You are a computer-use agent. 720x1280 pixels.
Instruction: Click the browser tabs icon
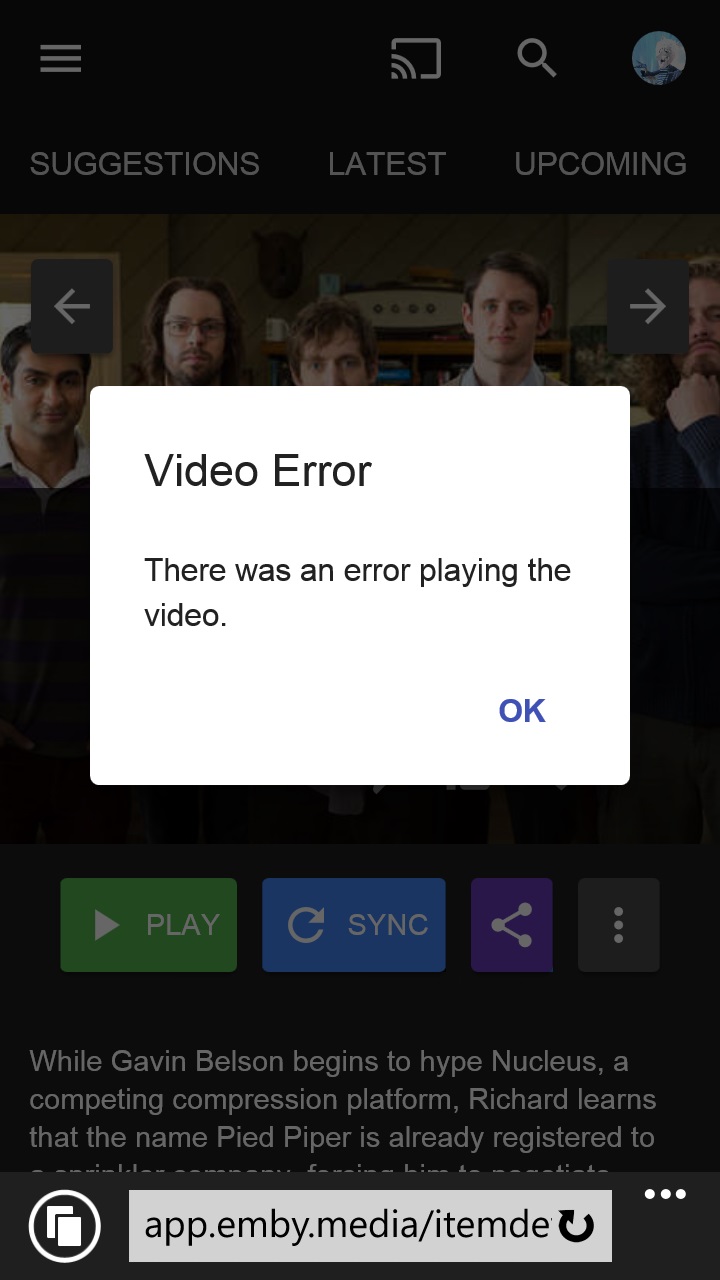pos(65,1225)
